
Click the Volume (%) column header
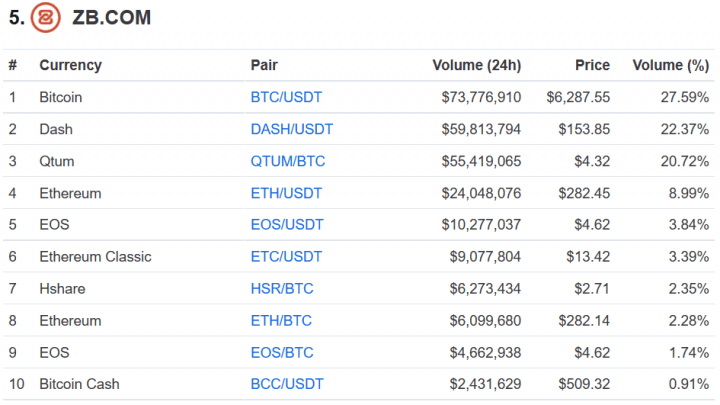pos(671,66)
